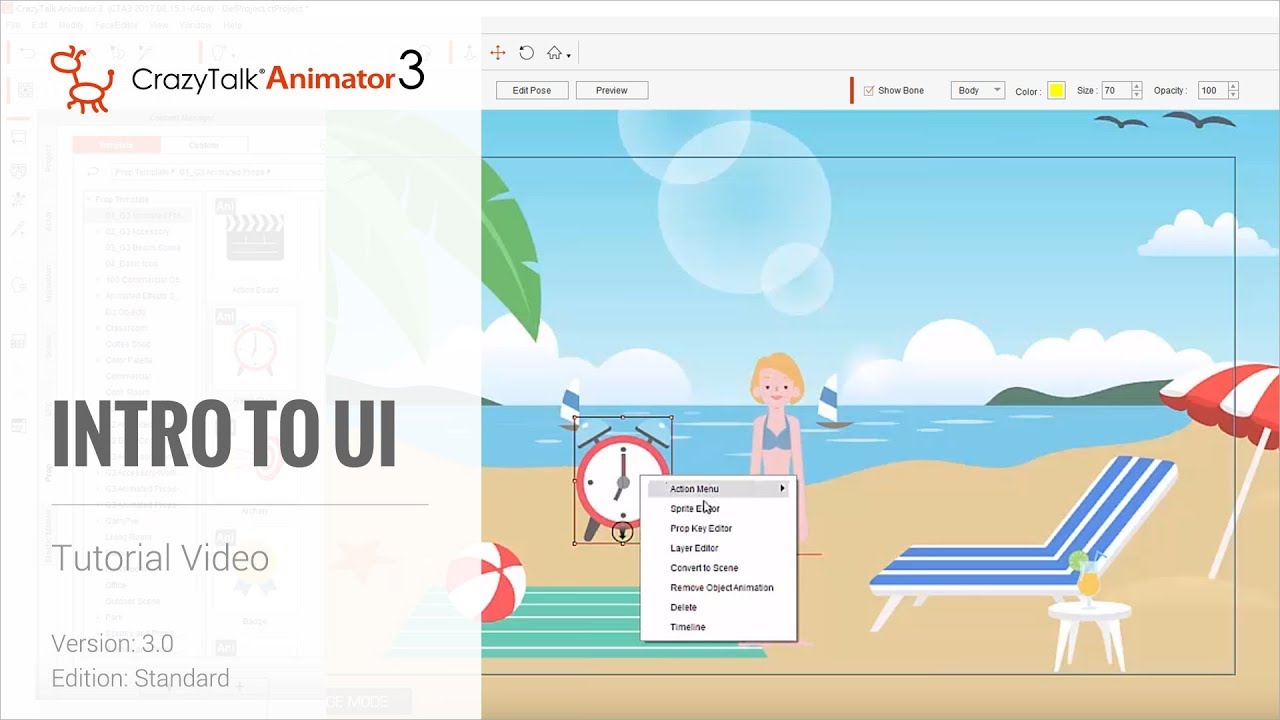
Task: Click the round arrow icon under the clock
Action: click(622, 533)
